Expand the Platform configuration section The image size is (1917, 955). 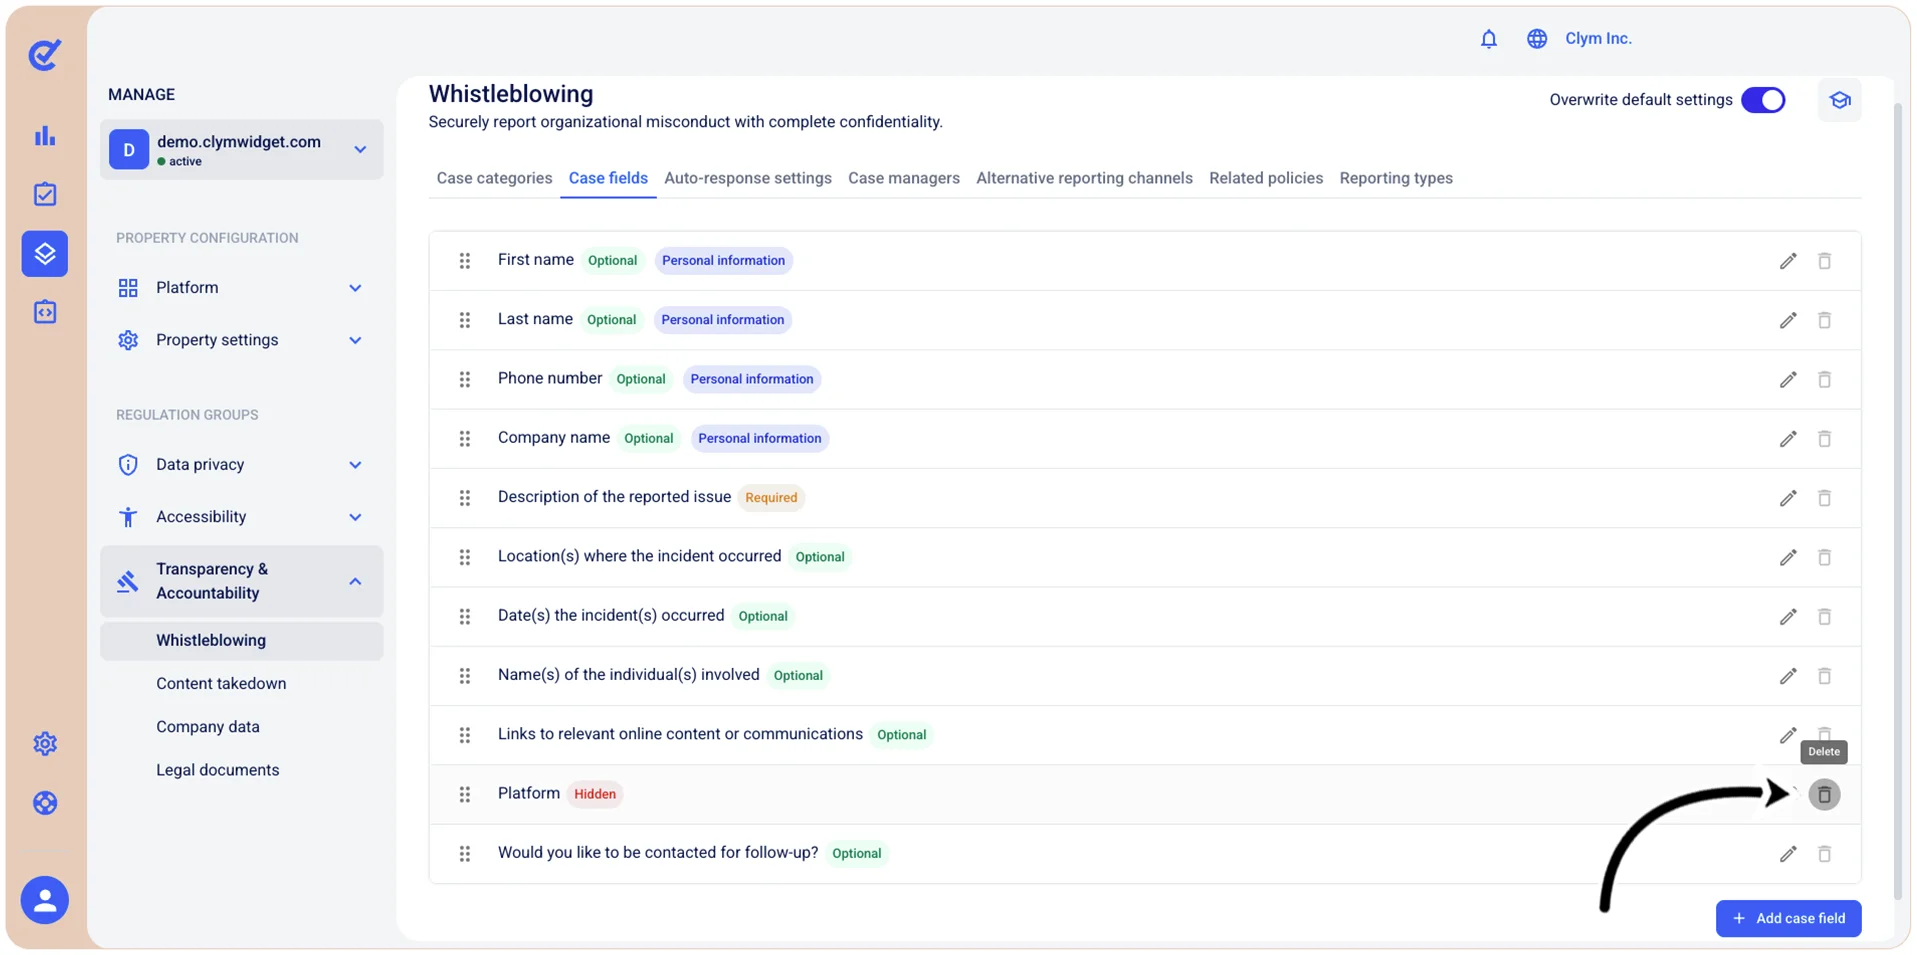(241, 288)
